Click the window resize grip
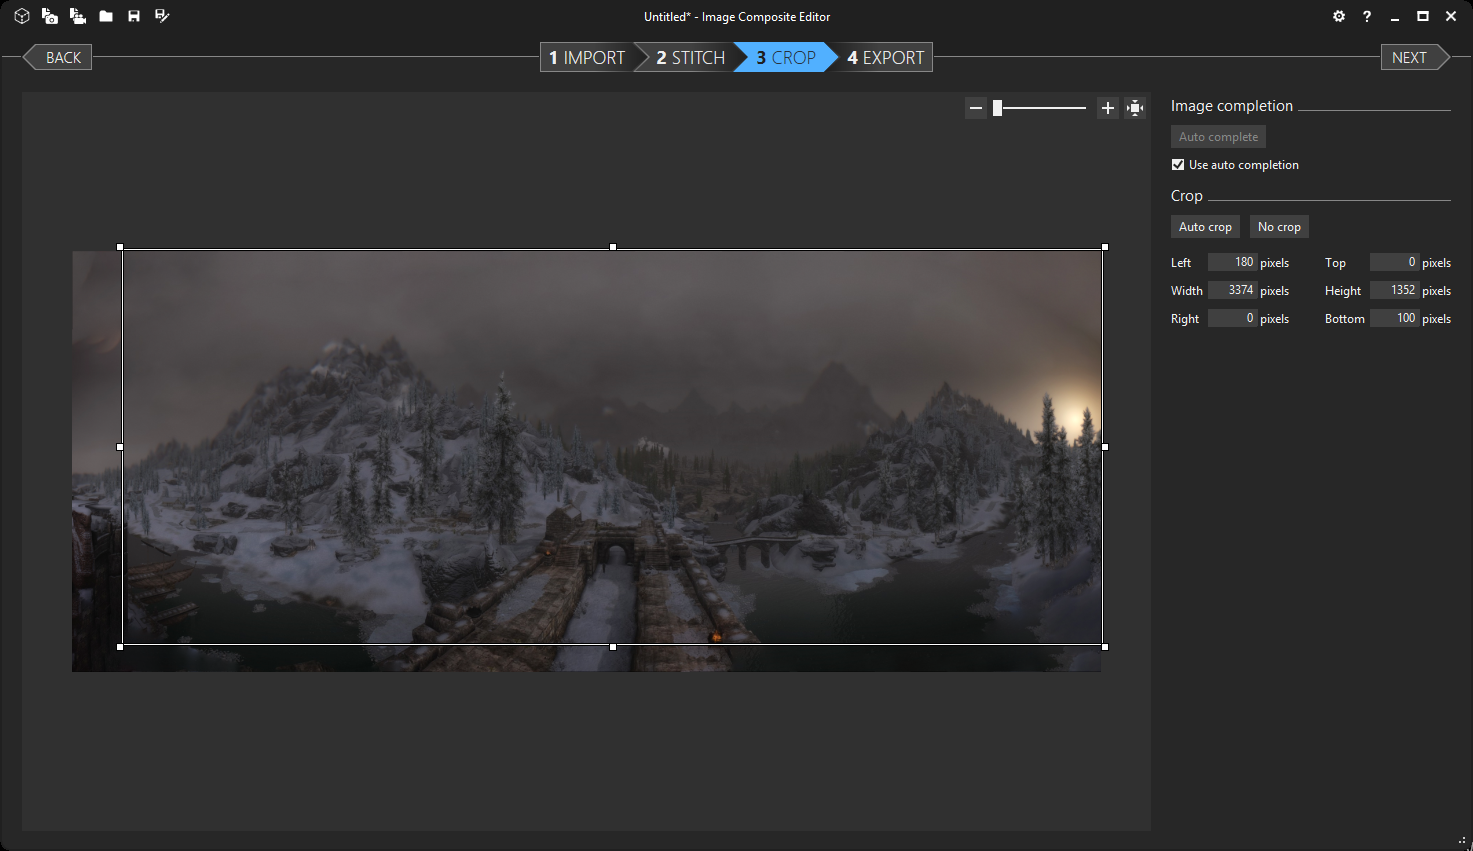1473x851 pixels. (1464, 842)
